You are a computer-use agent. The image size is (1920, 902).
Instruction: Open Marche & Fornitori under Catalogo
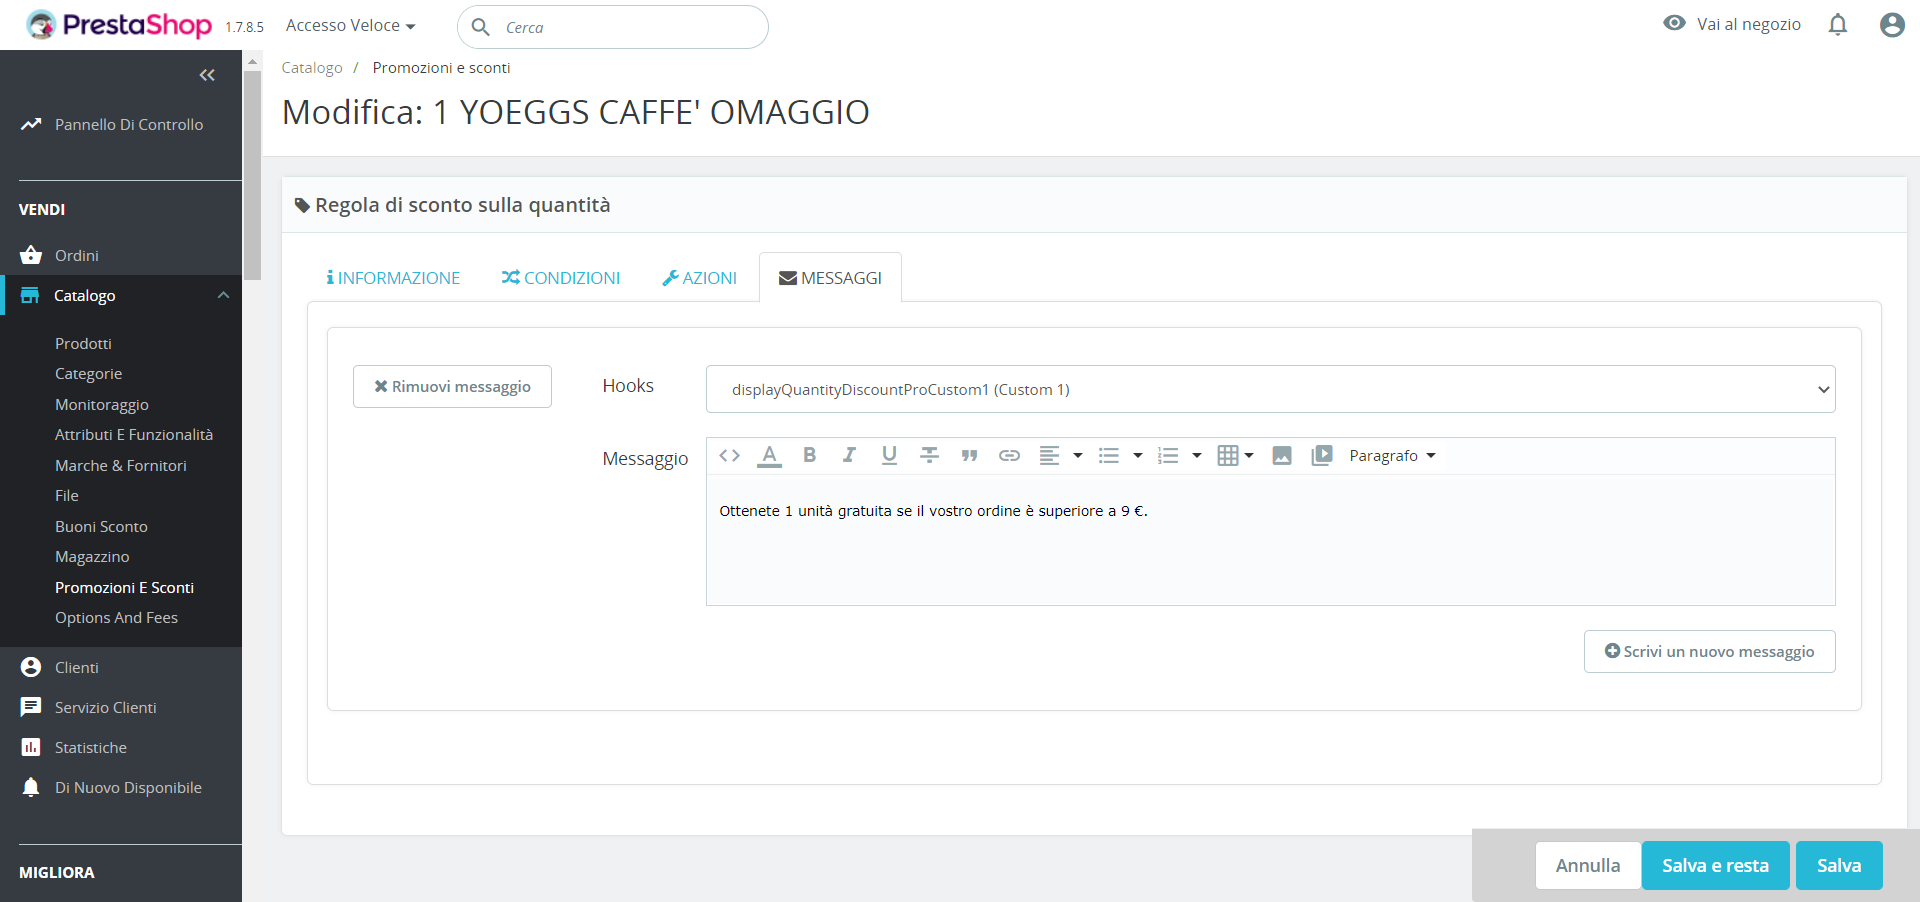(120, 466)
